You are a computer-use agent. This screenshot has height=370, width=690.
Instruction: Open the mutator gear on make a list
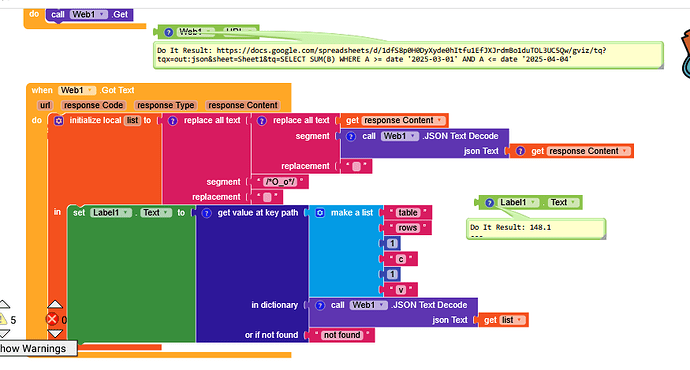(x=320, y=213)
